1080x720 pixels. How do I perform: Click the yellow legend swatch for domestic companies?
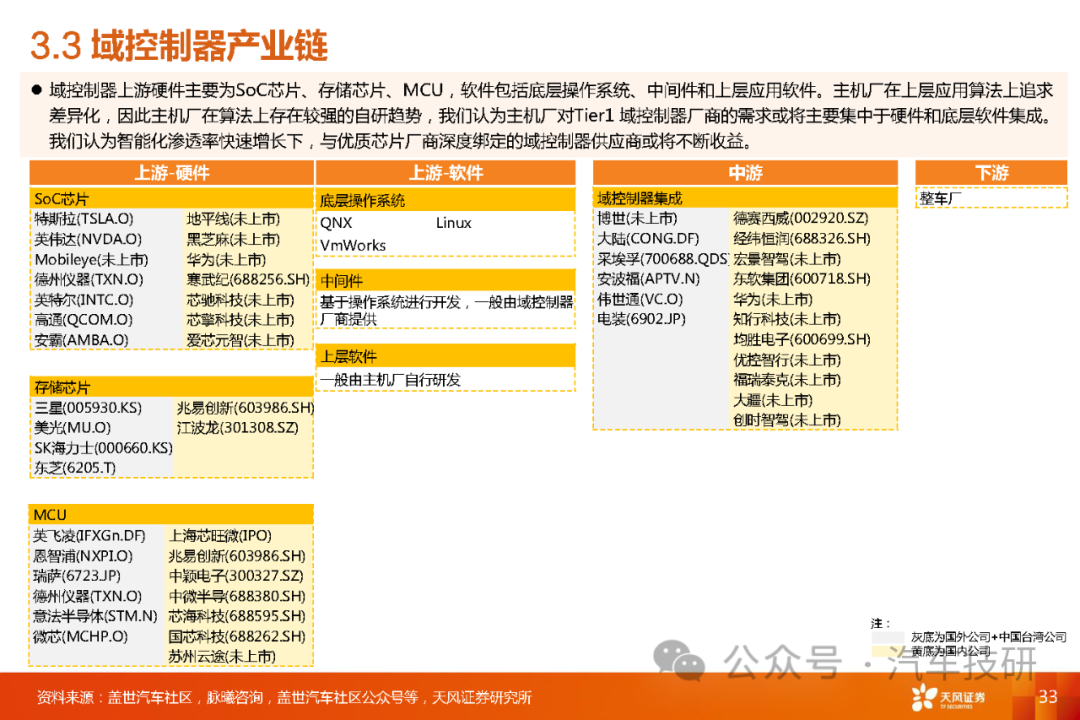(888, 650)
